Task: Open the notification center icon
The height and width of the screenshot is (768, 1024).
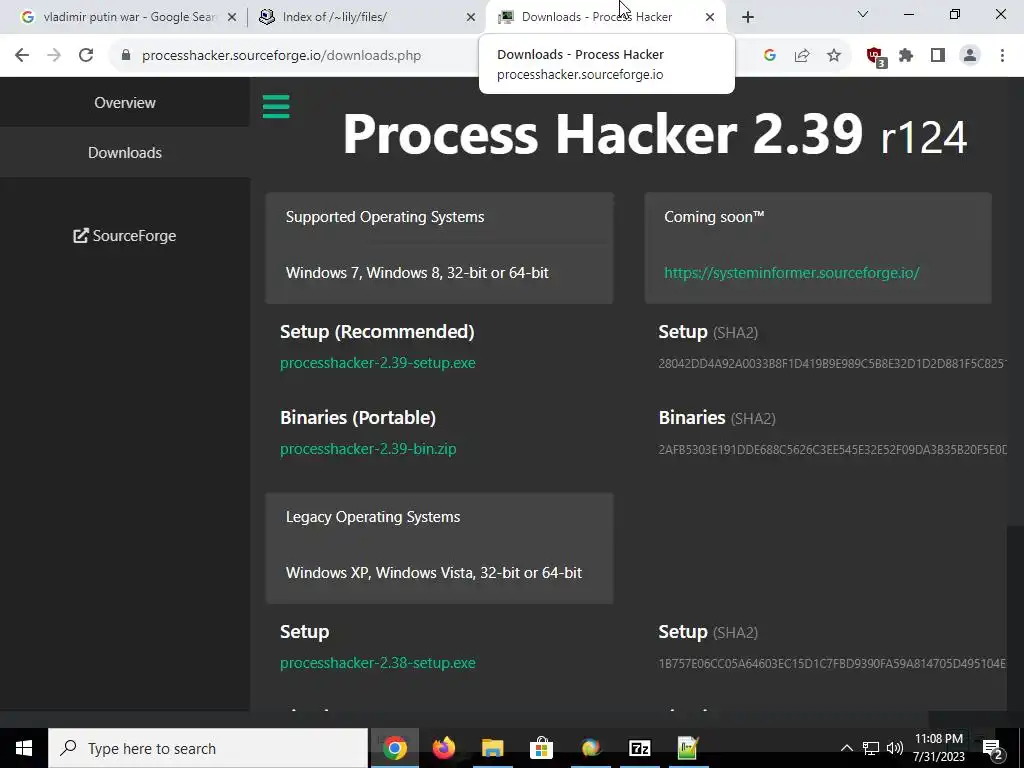Action: tap(992, 749)
